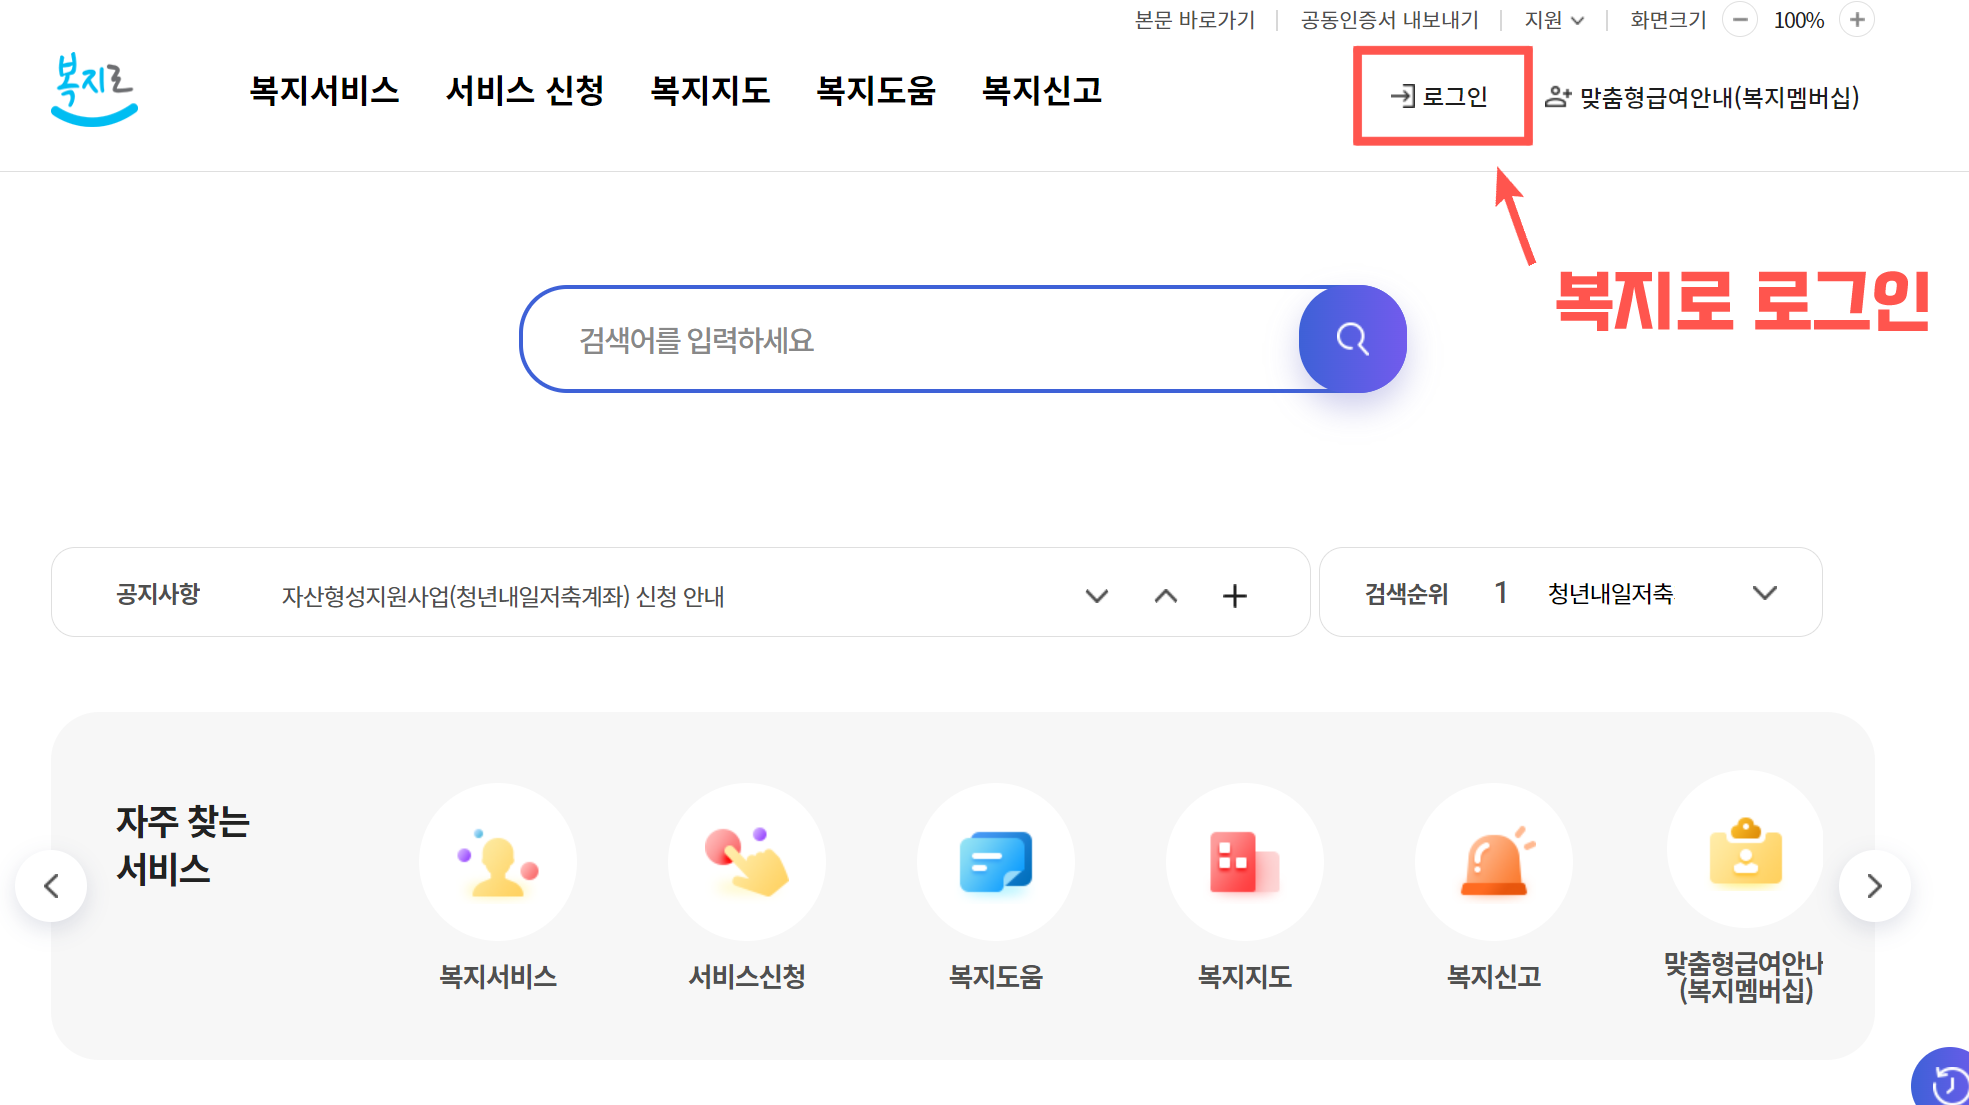The width and height of the screenshot is (1969, 1105).
Task: Expand the 지원 dropdown
Action: point(1553,19)
